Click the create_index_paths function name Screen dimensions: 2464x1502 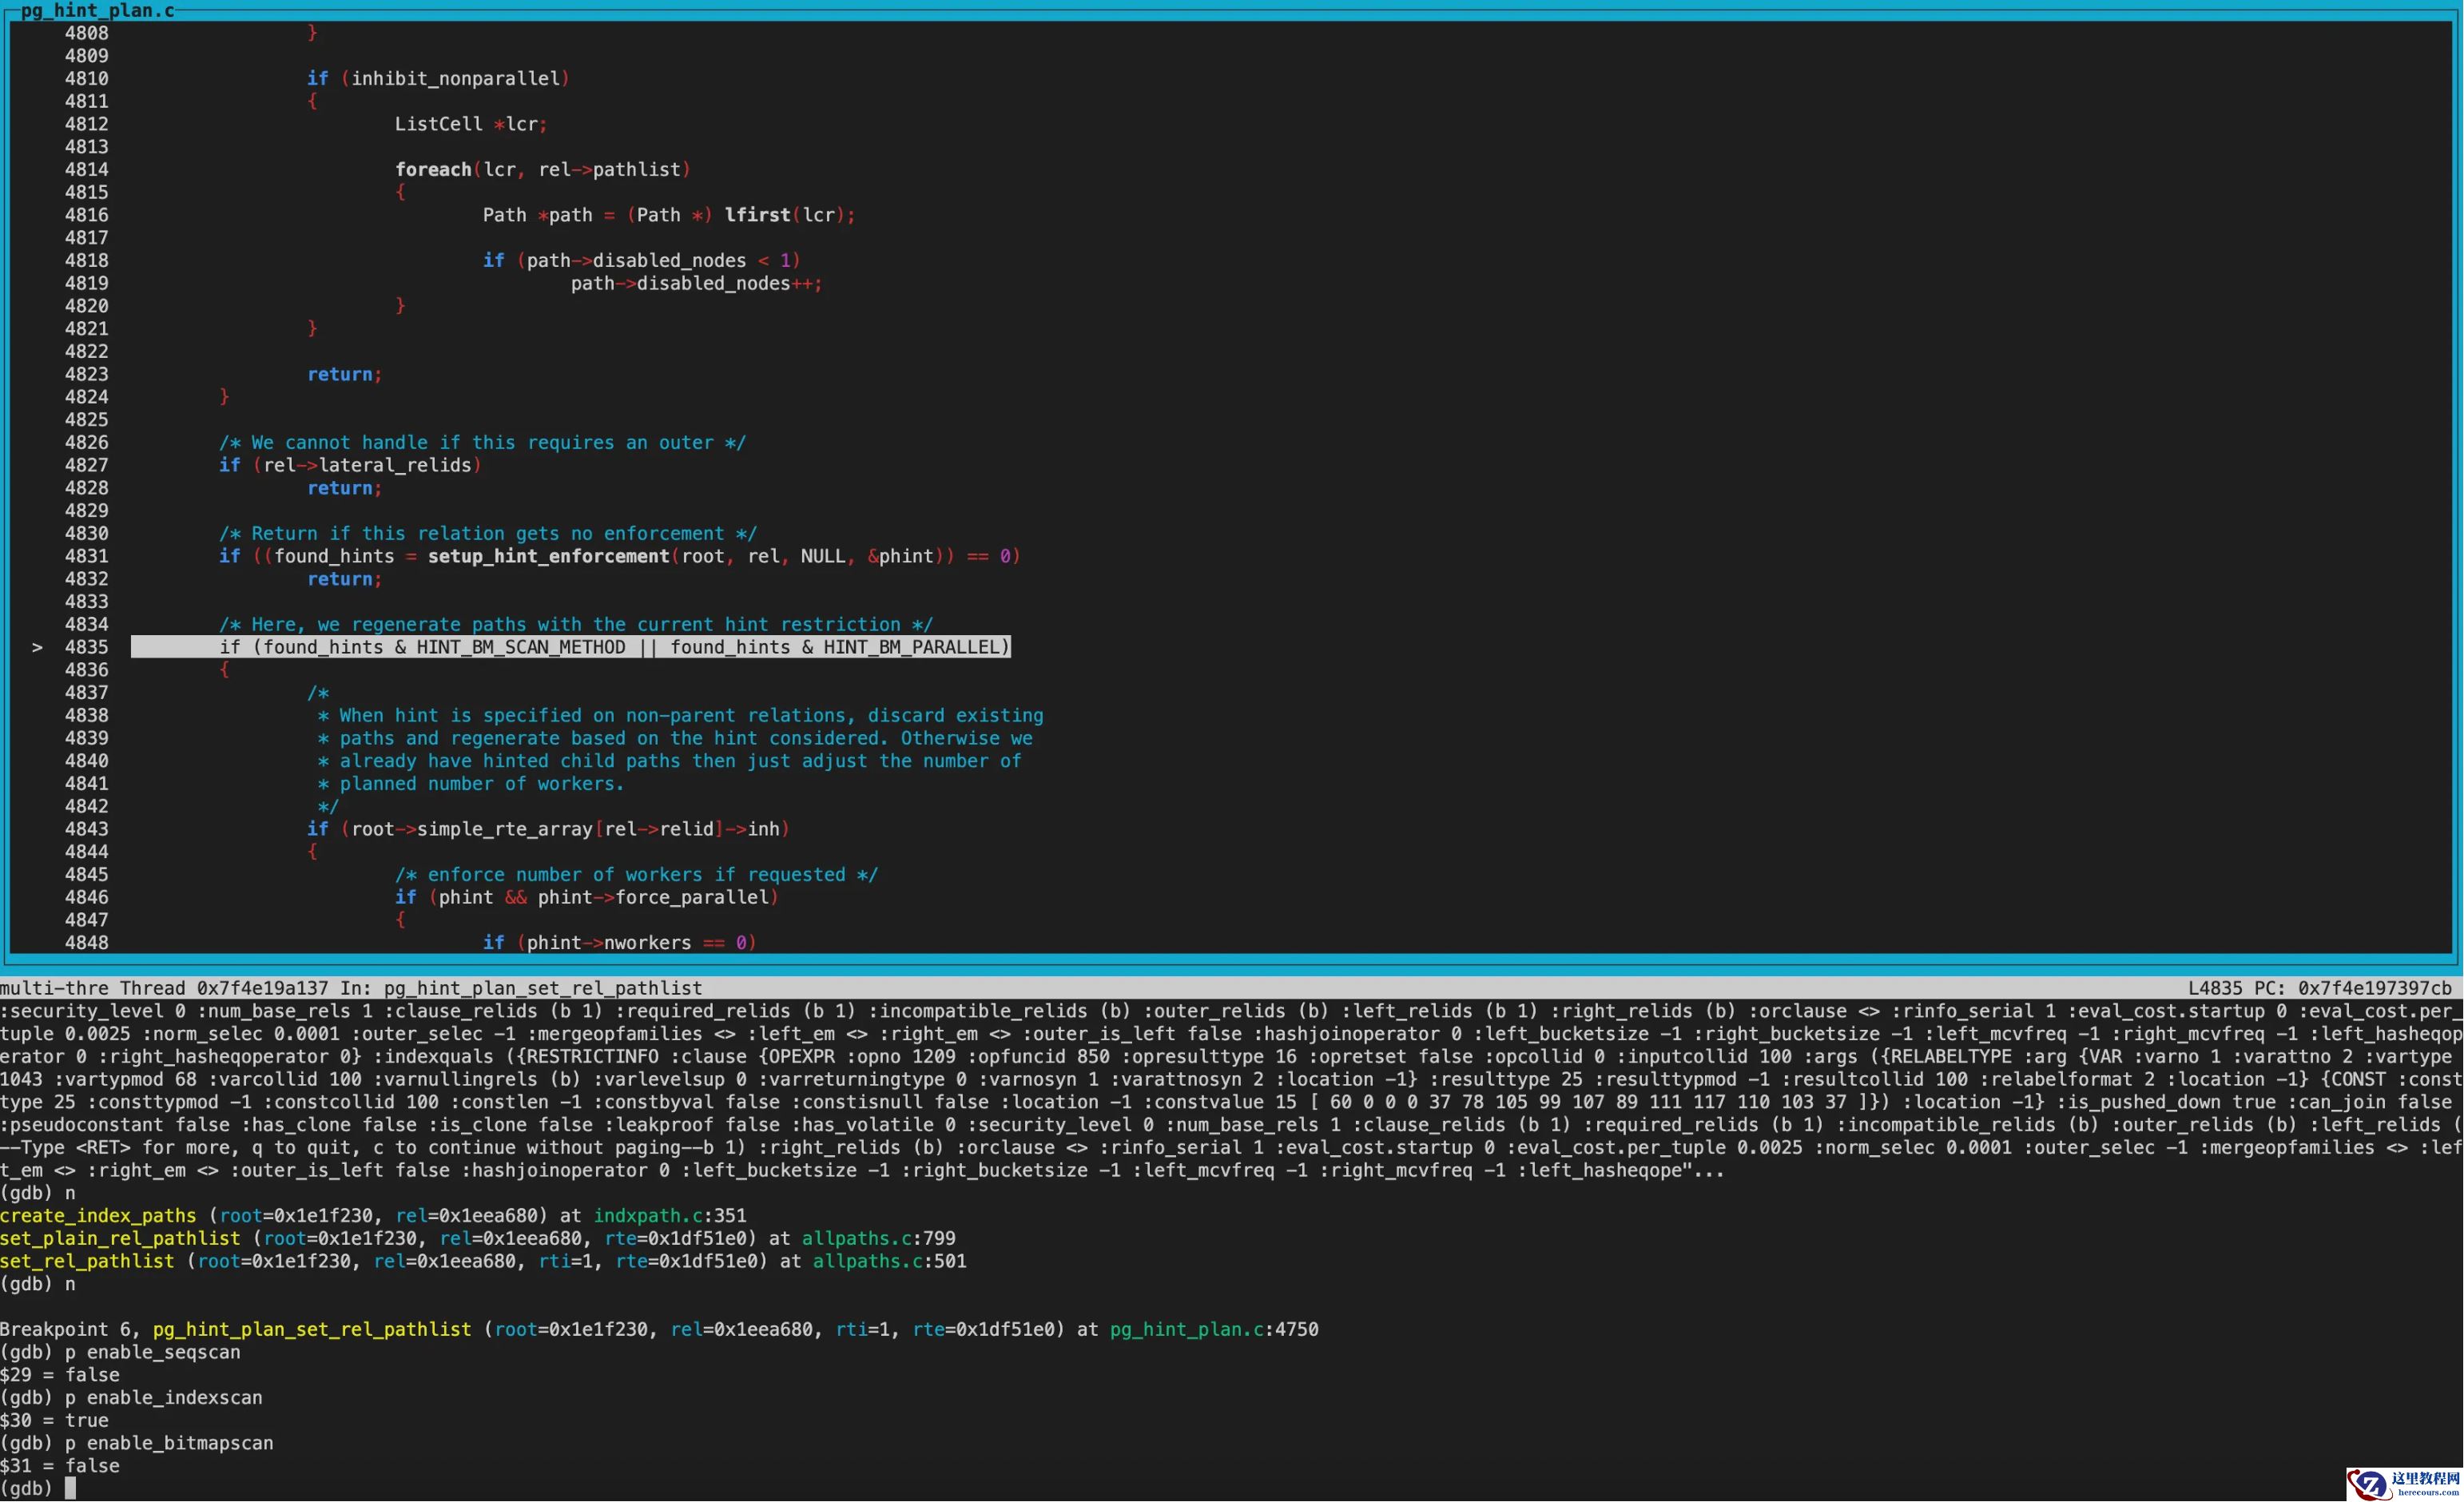[x=98, y=1215]
